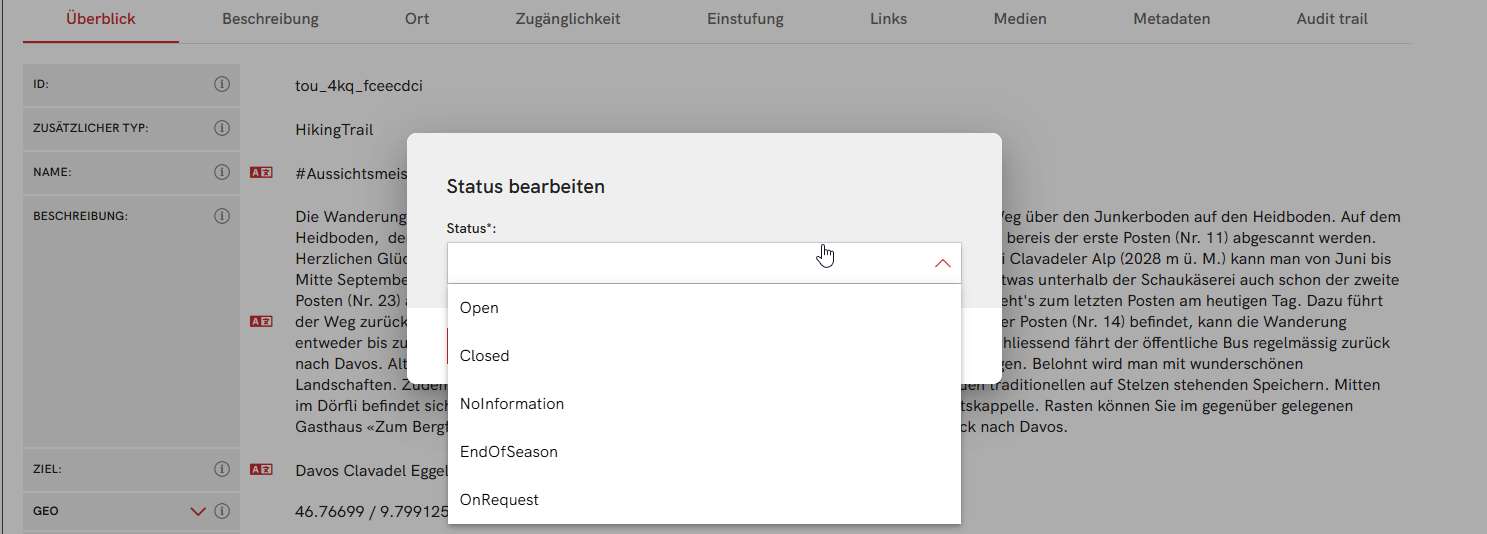Choose OnRequest from the status list
The width and height of the screenshot is (1487, 534).
[499, 500]
